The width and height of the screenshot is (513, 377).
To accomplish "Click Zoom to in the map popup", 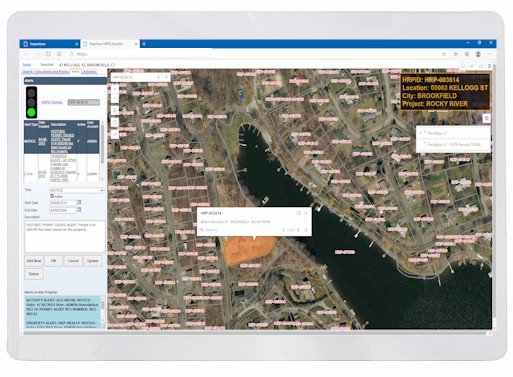I will pos(209,230).
